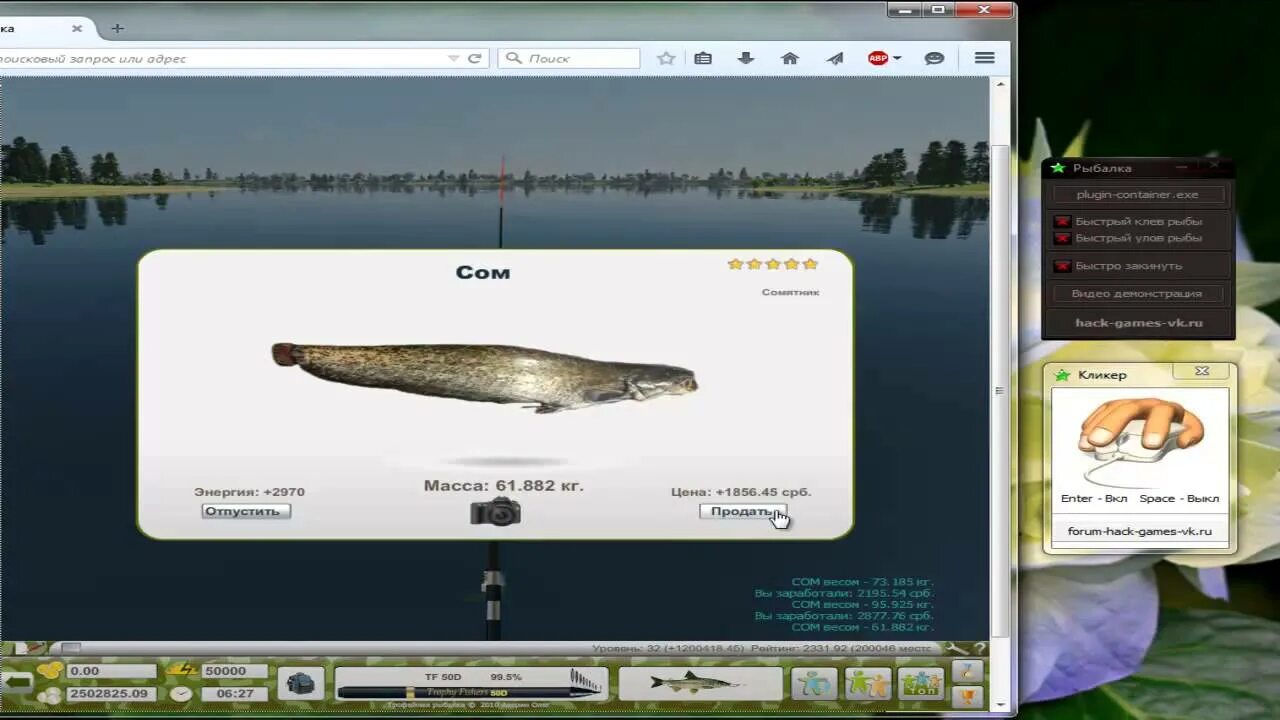The width and height of the screenshot is (1280, 720).
Task: Open the single friend icon in game bar
Action: click(814, 684)
